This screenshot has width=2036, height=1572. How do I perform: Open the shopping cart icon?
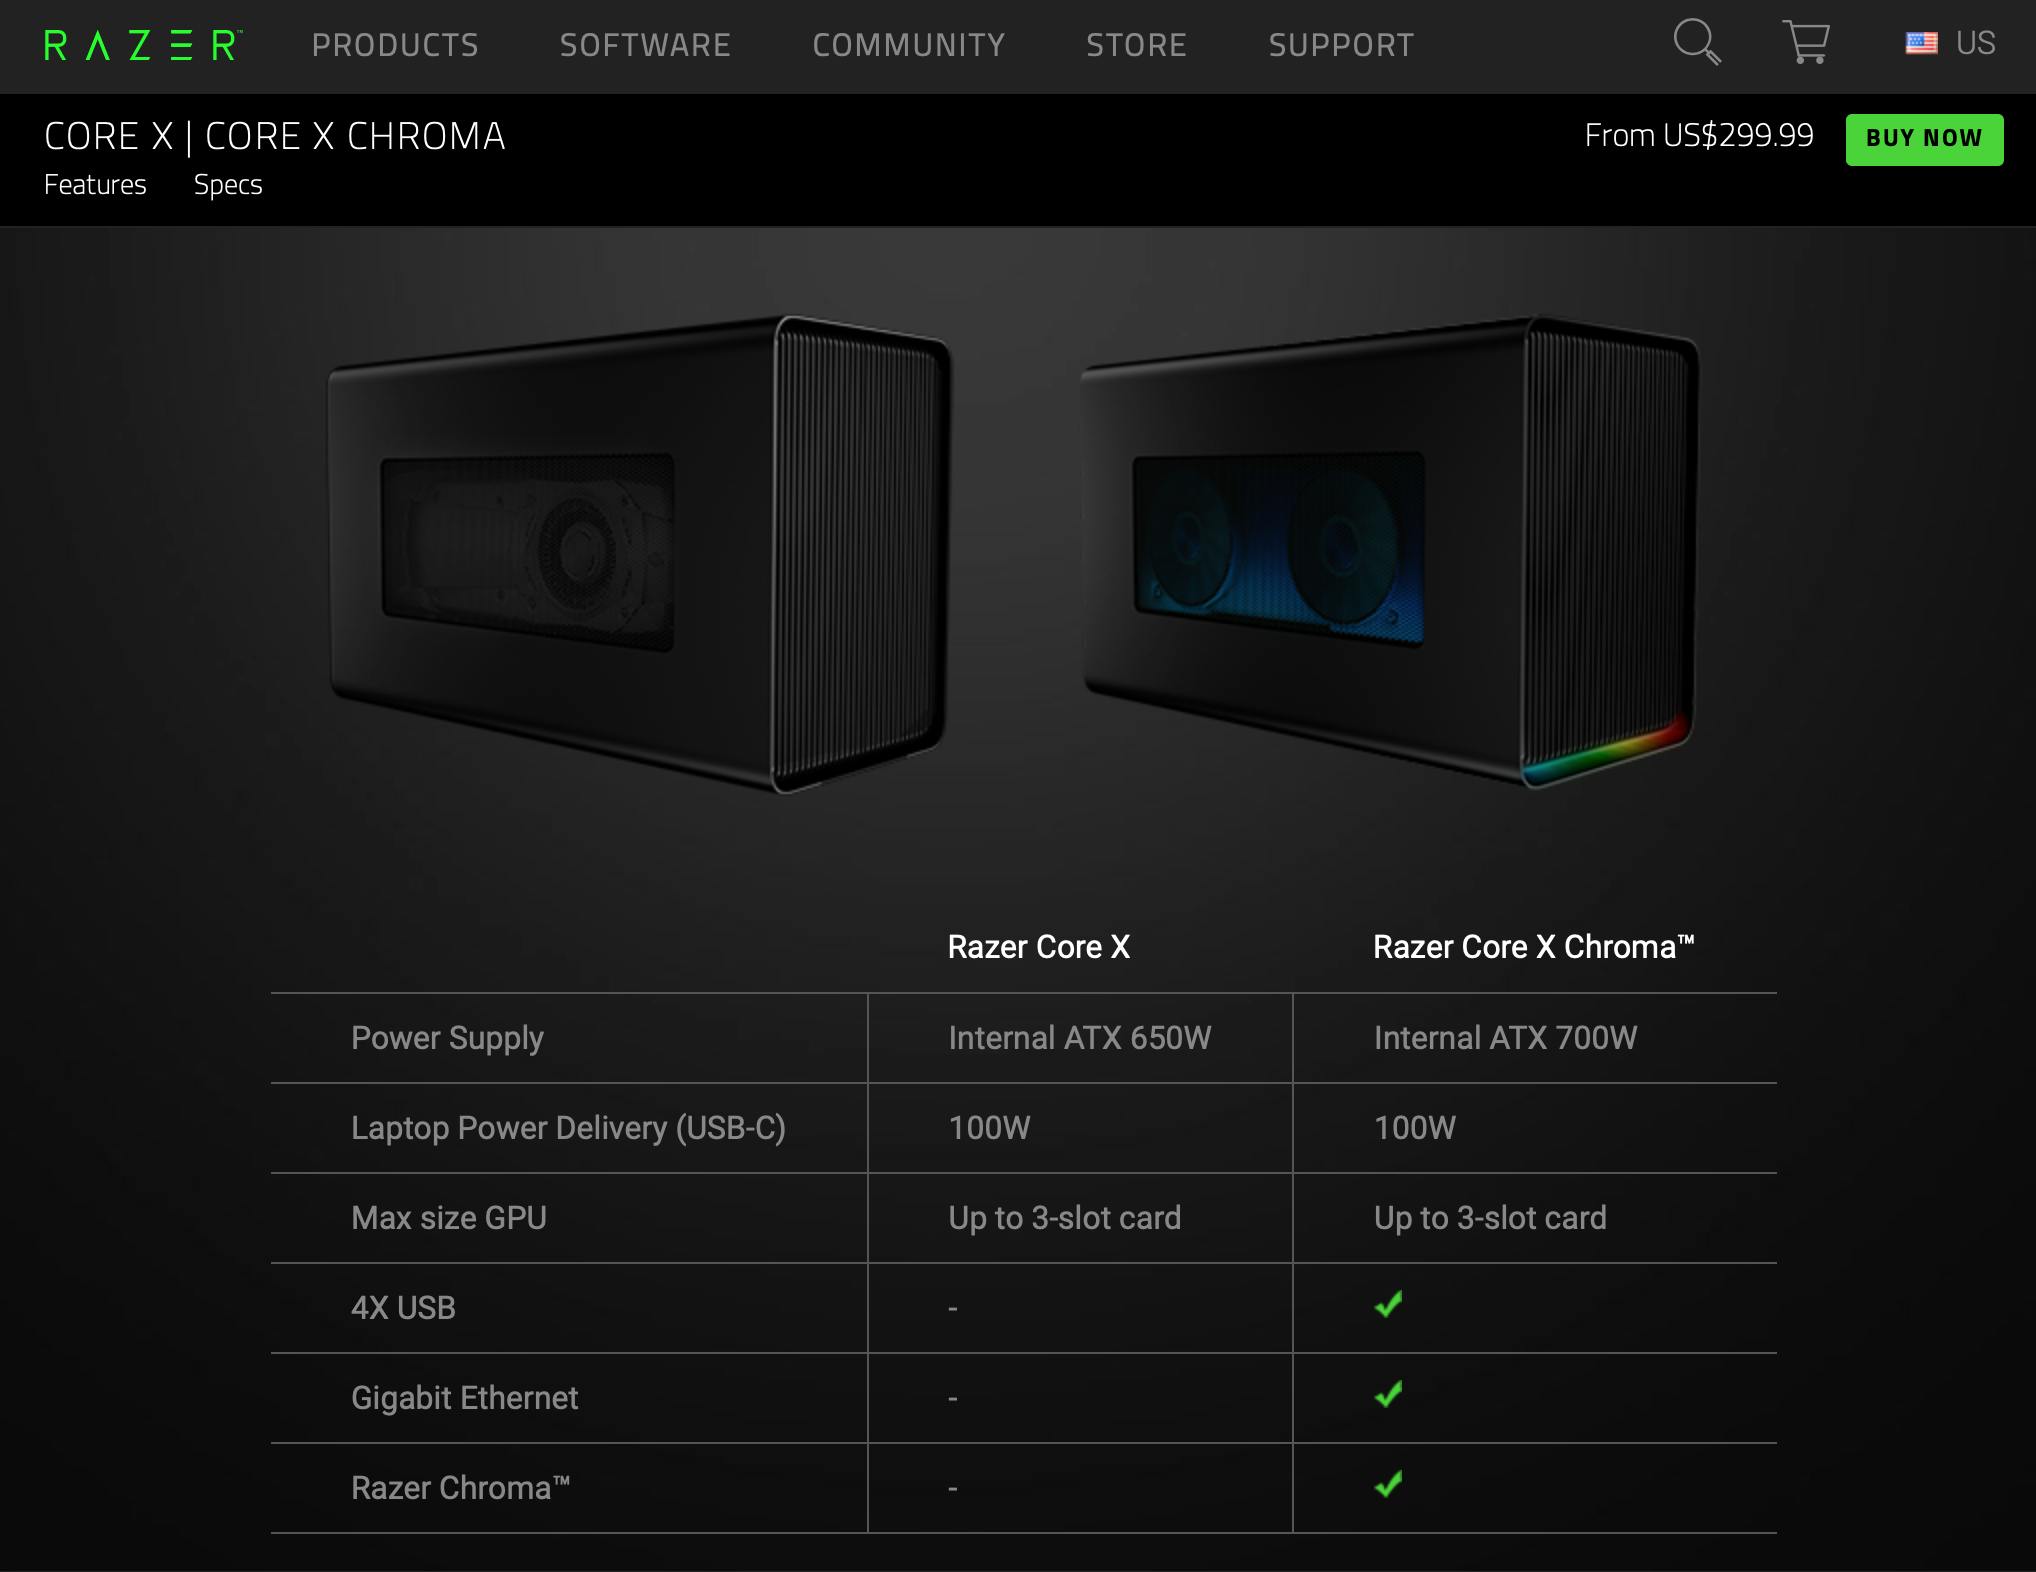[x=1806, y=42]
